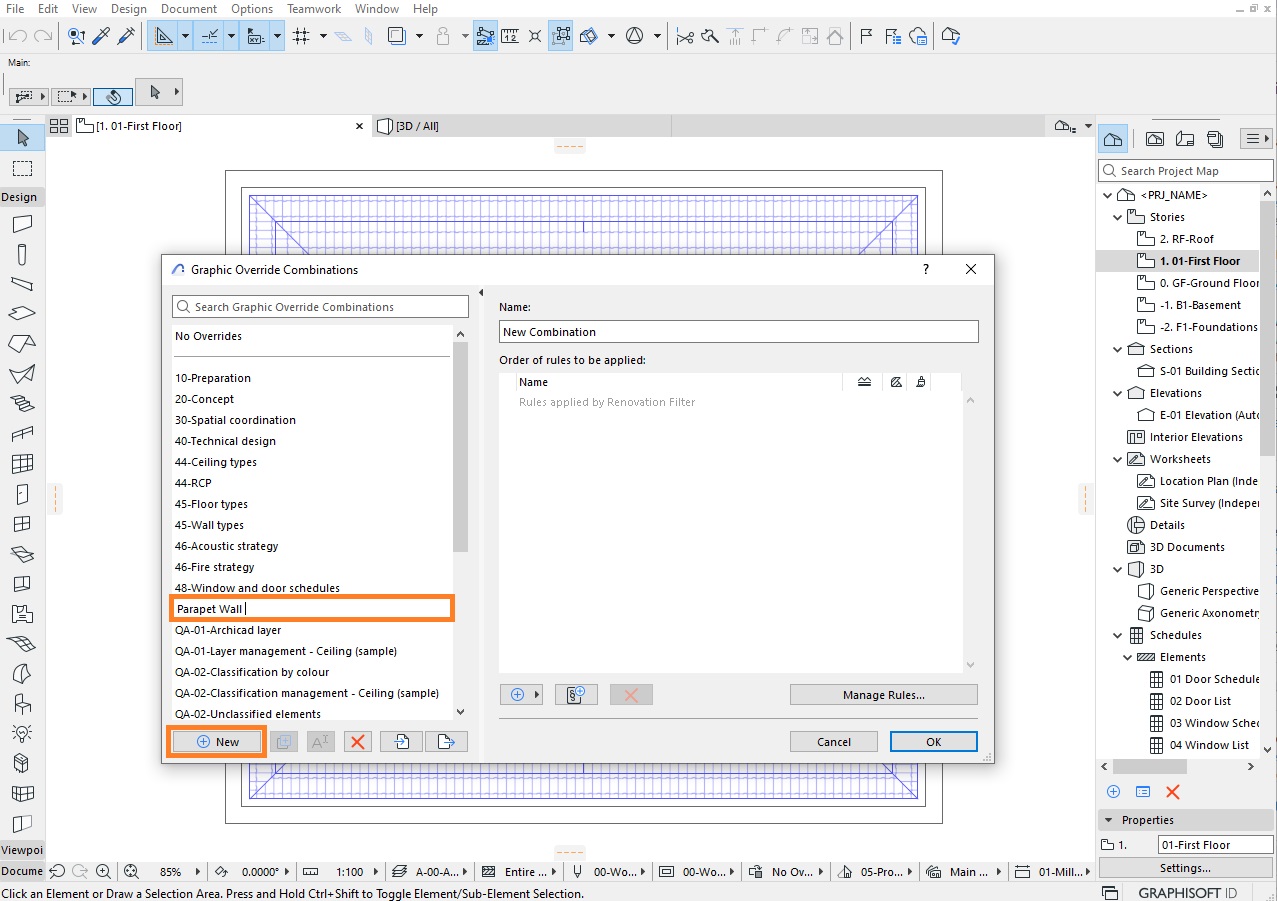Click the Settings... button in Properties
Image resolution: width=1277 pixels, height=901 pixels.
(1186, 868)
